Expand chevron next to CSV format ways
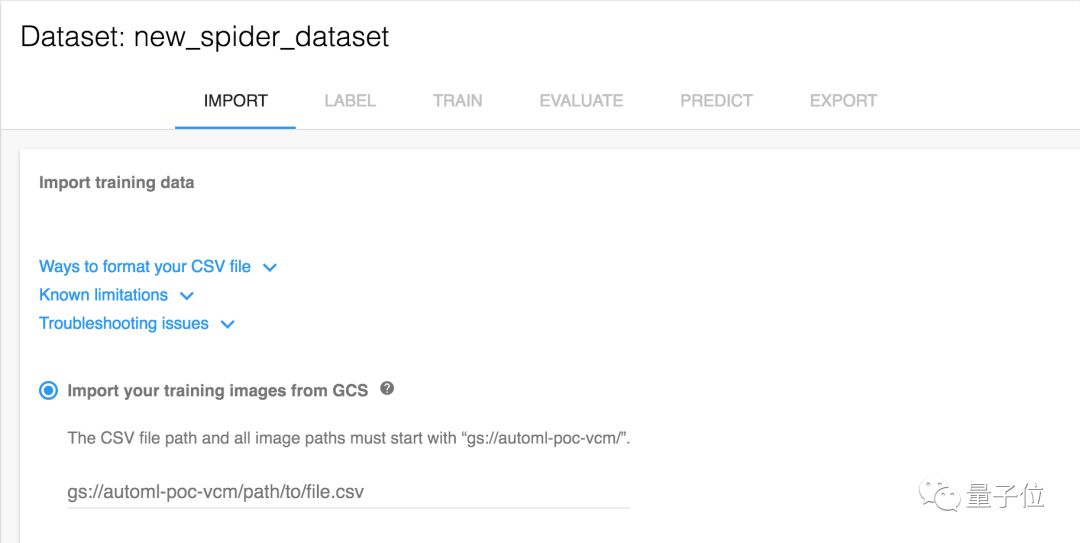Image resolution: width=1080 pixels, height=543 pixels. pyautogui.click(x=269, y=268)
